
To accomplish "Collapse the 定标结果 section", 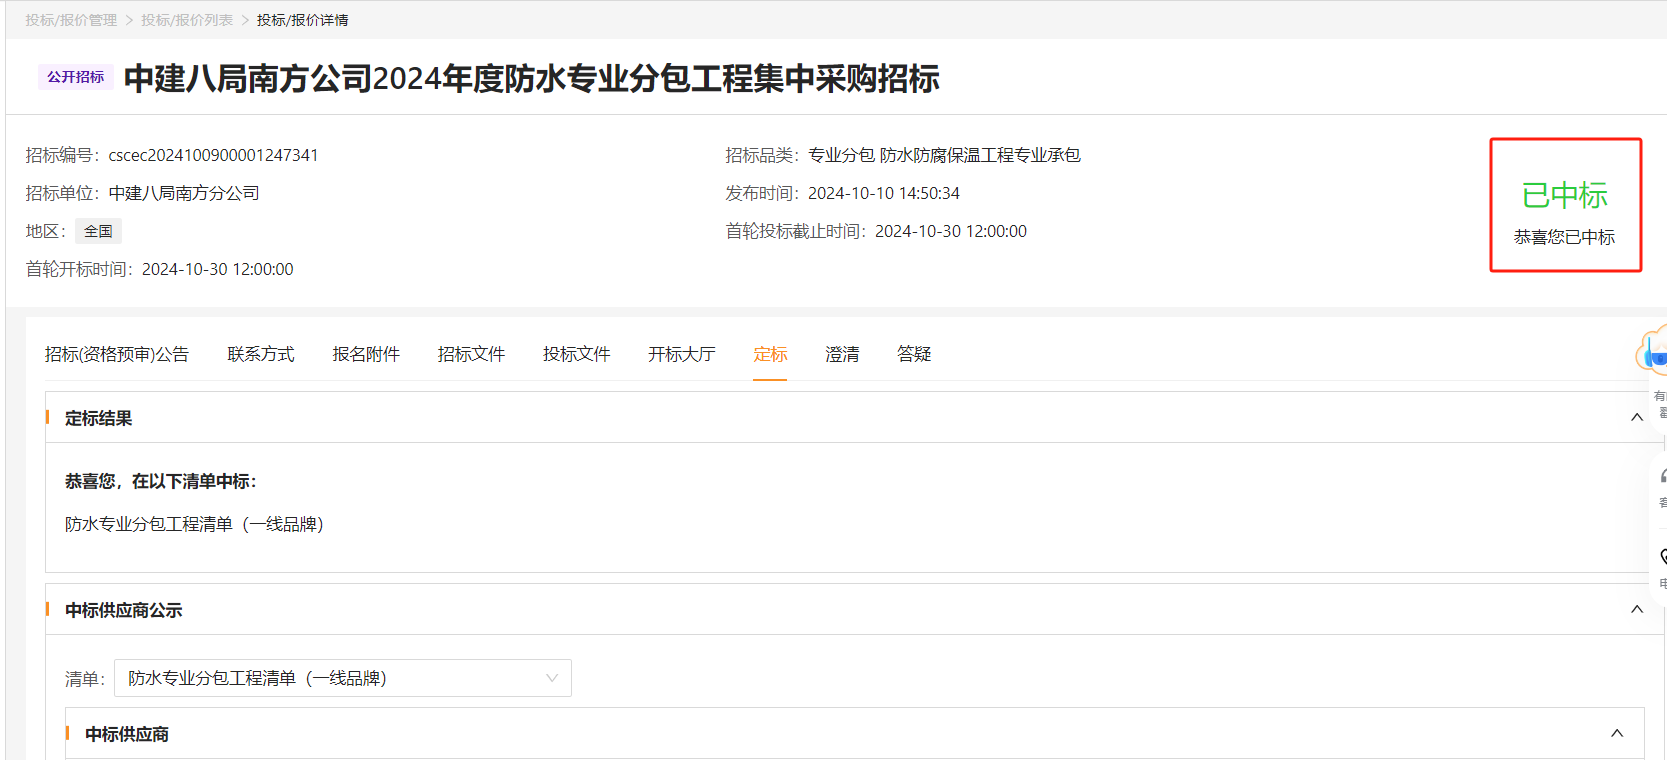I will [1637, 417].
